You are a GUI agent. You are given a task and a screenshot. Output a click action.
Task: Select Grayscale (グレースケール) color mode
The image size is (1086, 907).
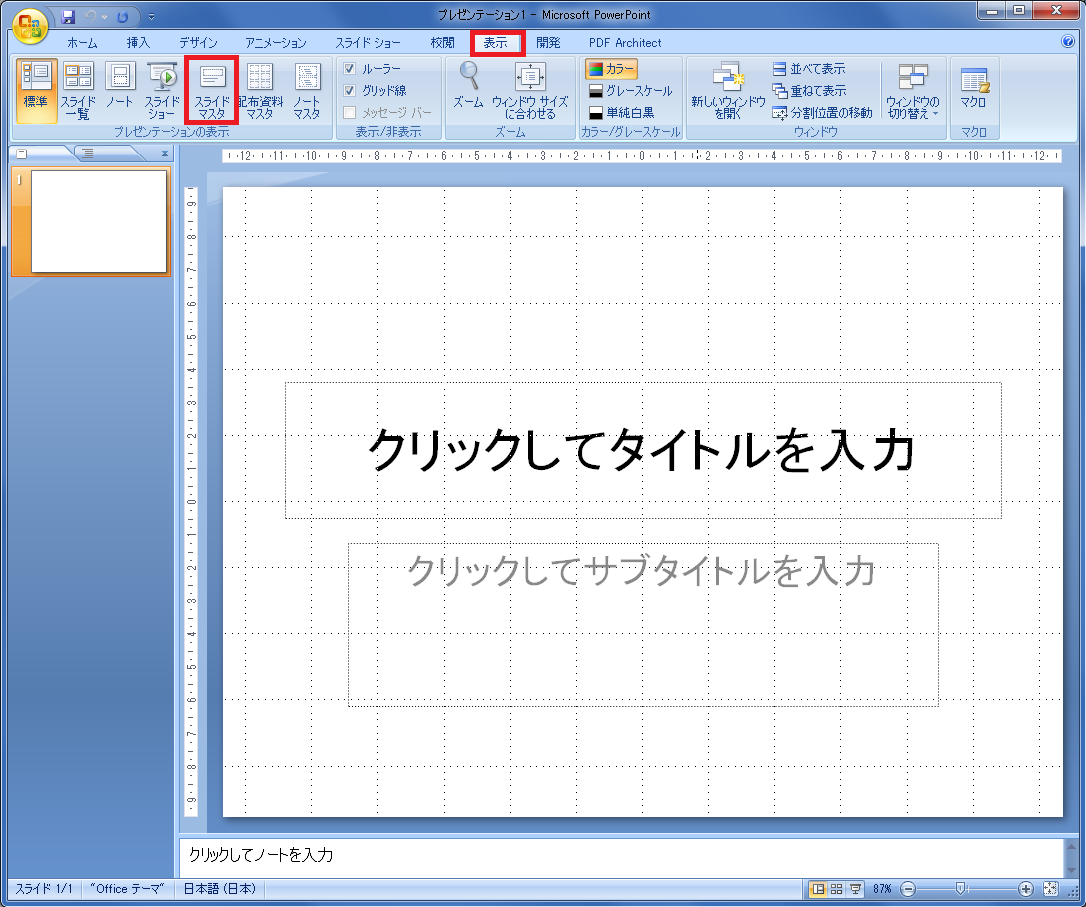[x=630, y=91]
